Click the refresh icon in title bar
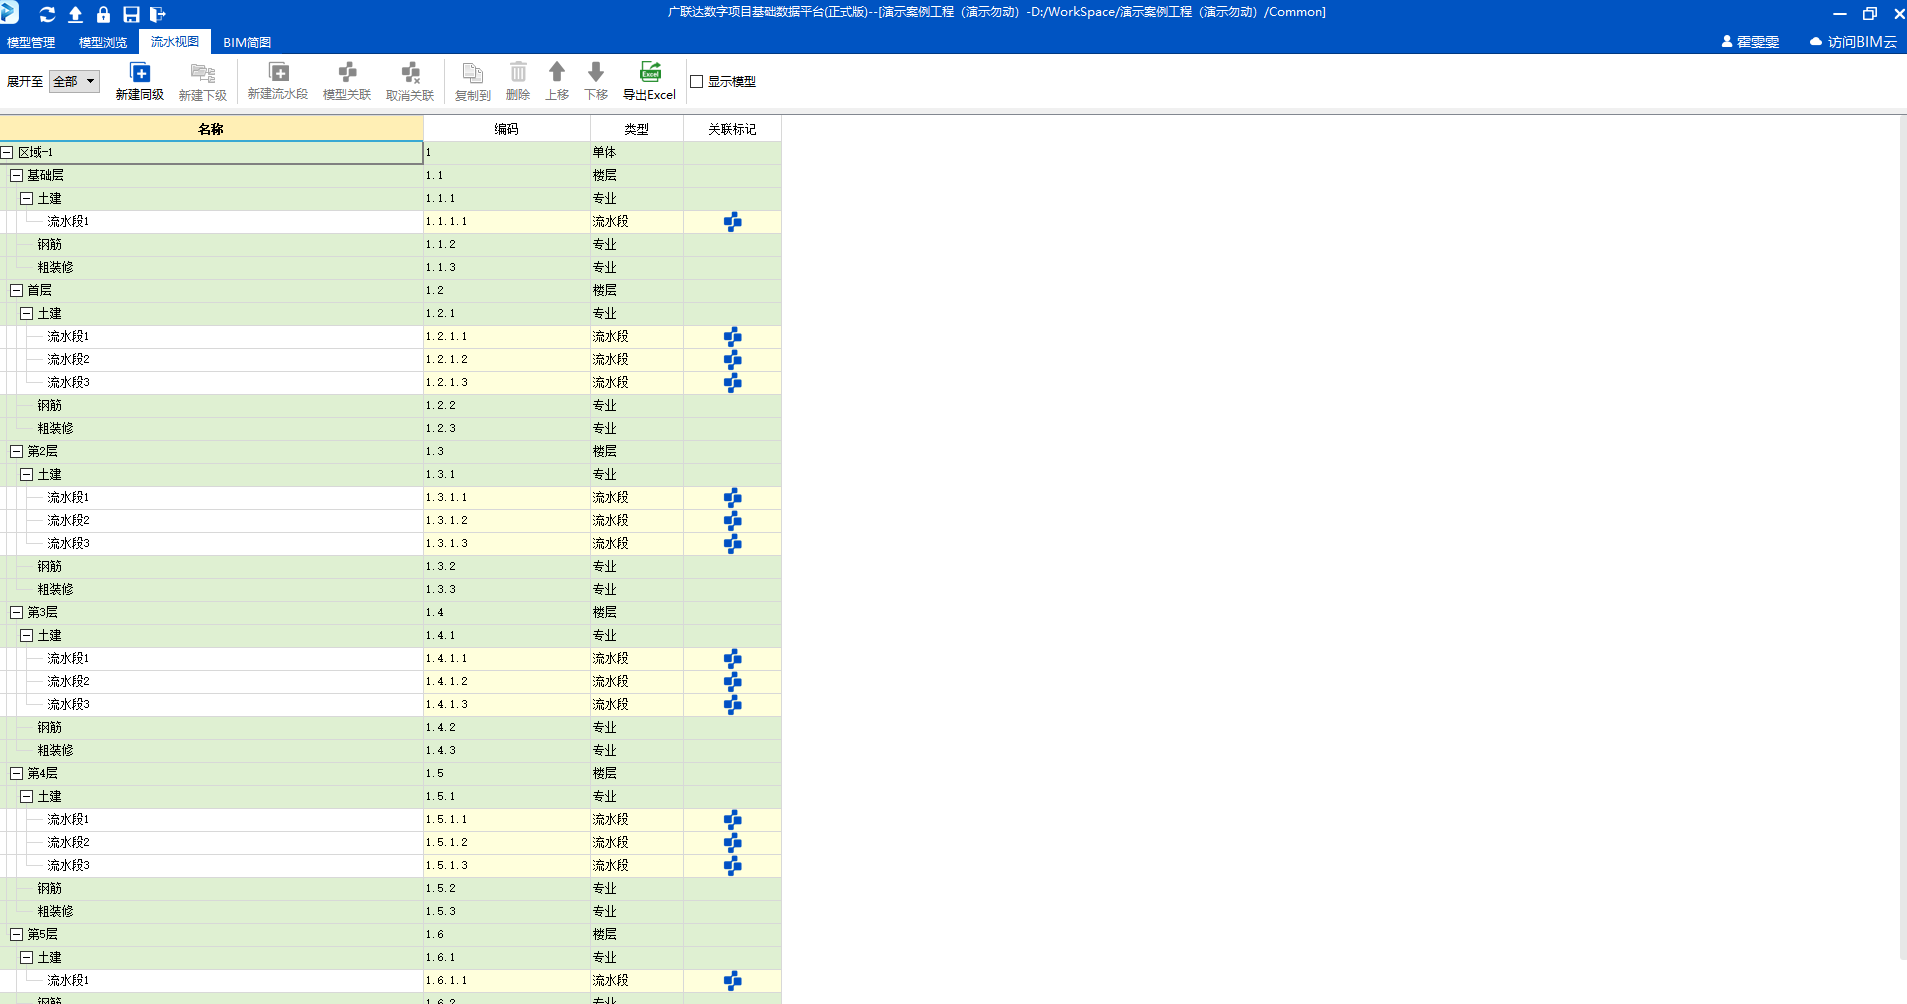This screenshot has width=1907, height=1004. pyautogui.click(x=47, y=14)
